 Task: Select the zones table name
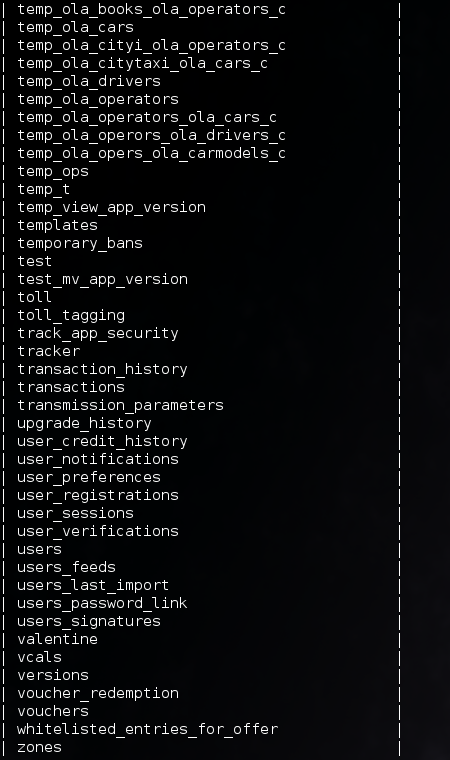coord(40,747)
